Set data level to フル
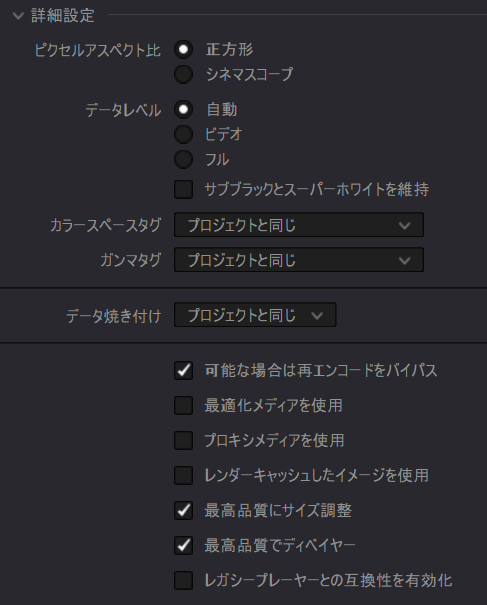This screenshot has width=487, height=605. pyautogui.click(x=183, y=159)
